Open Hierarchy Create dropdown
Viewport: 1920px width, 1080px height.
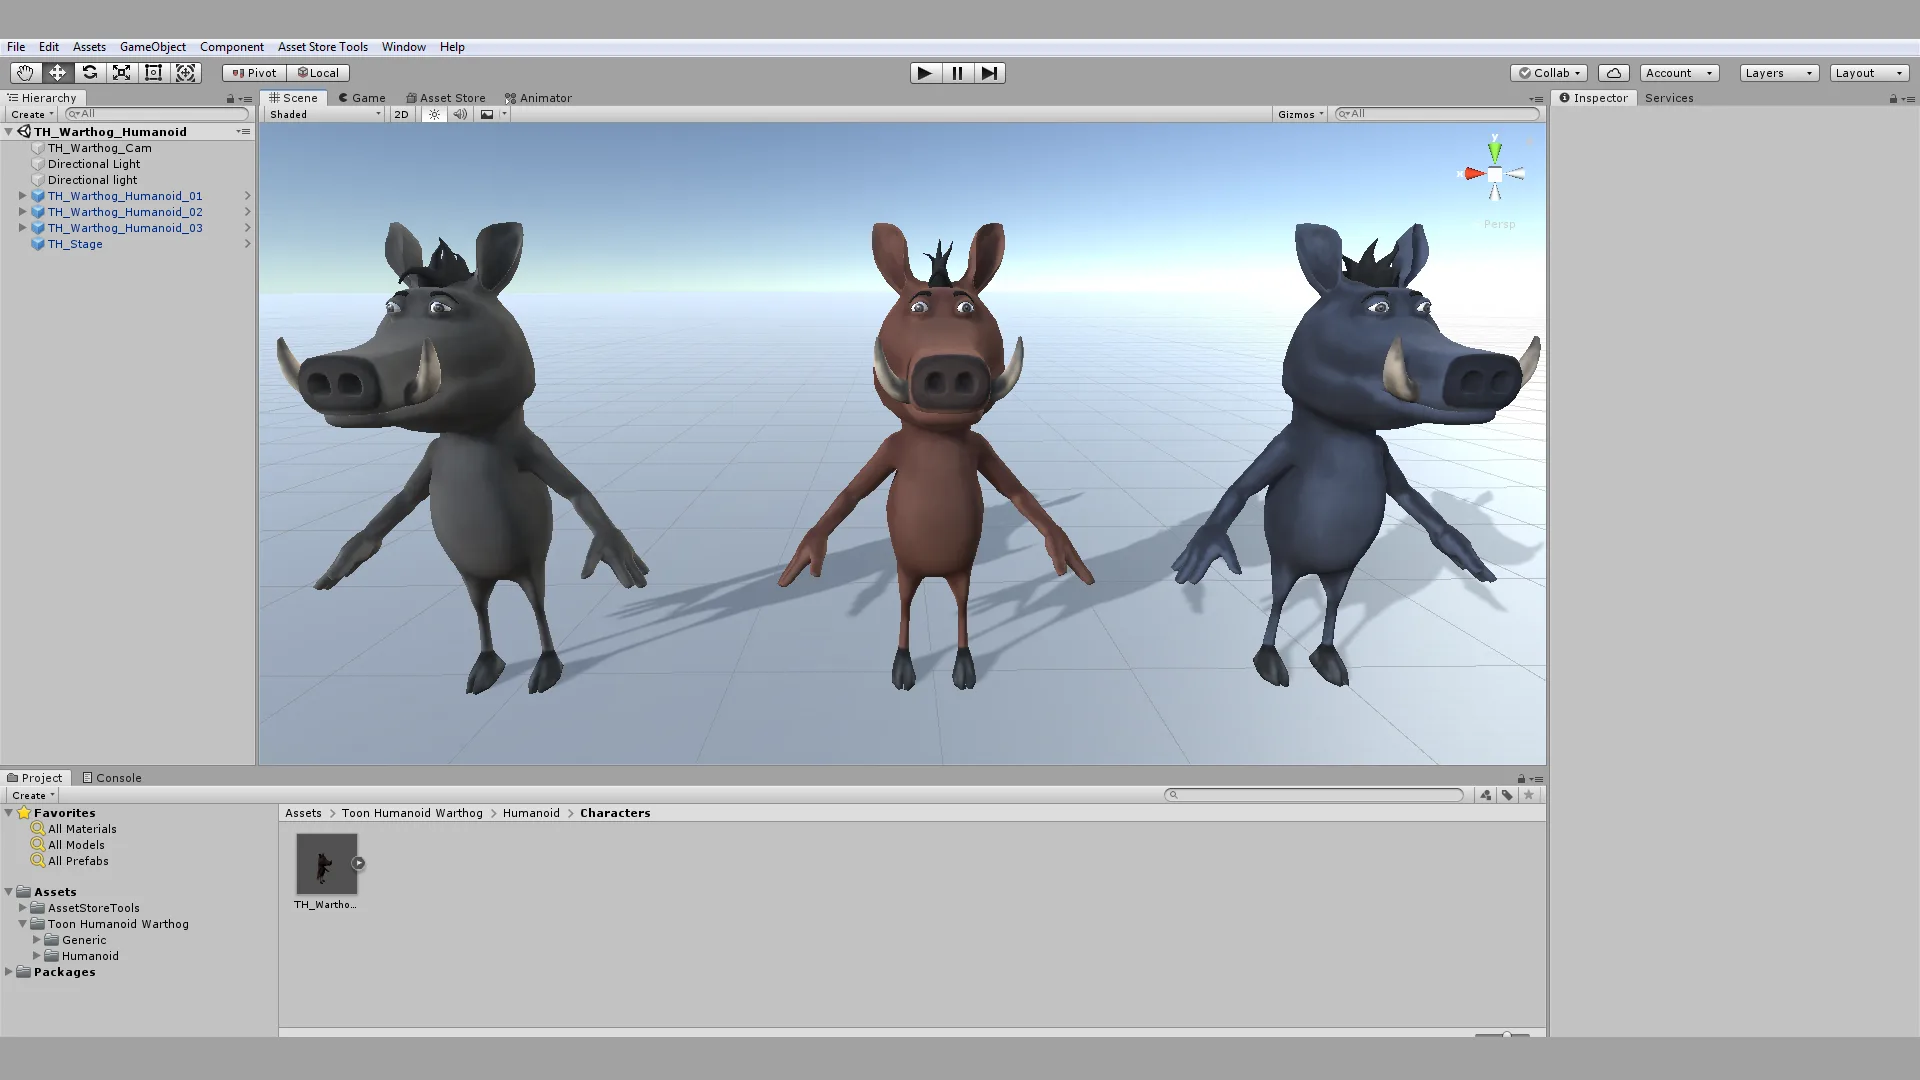point(32,114)
